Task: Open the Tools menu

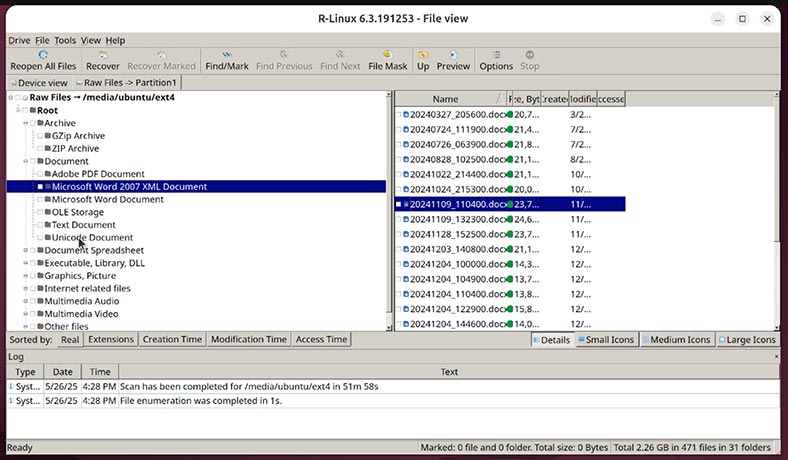Action: [65, 40]
